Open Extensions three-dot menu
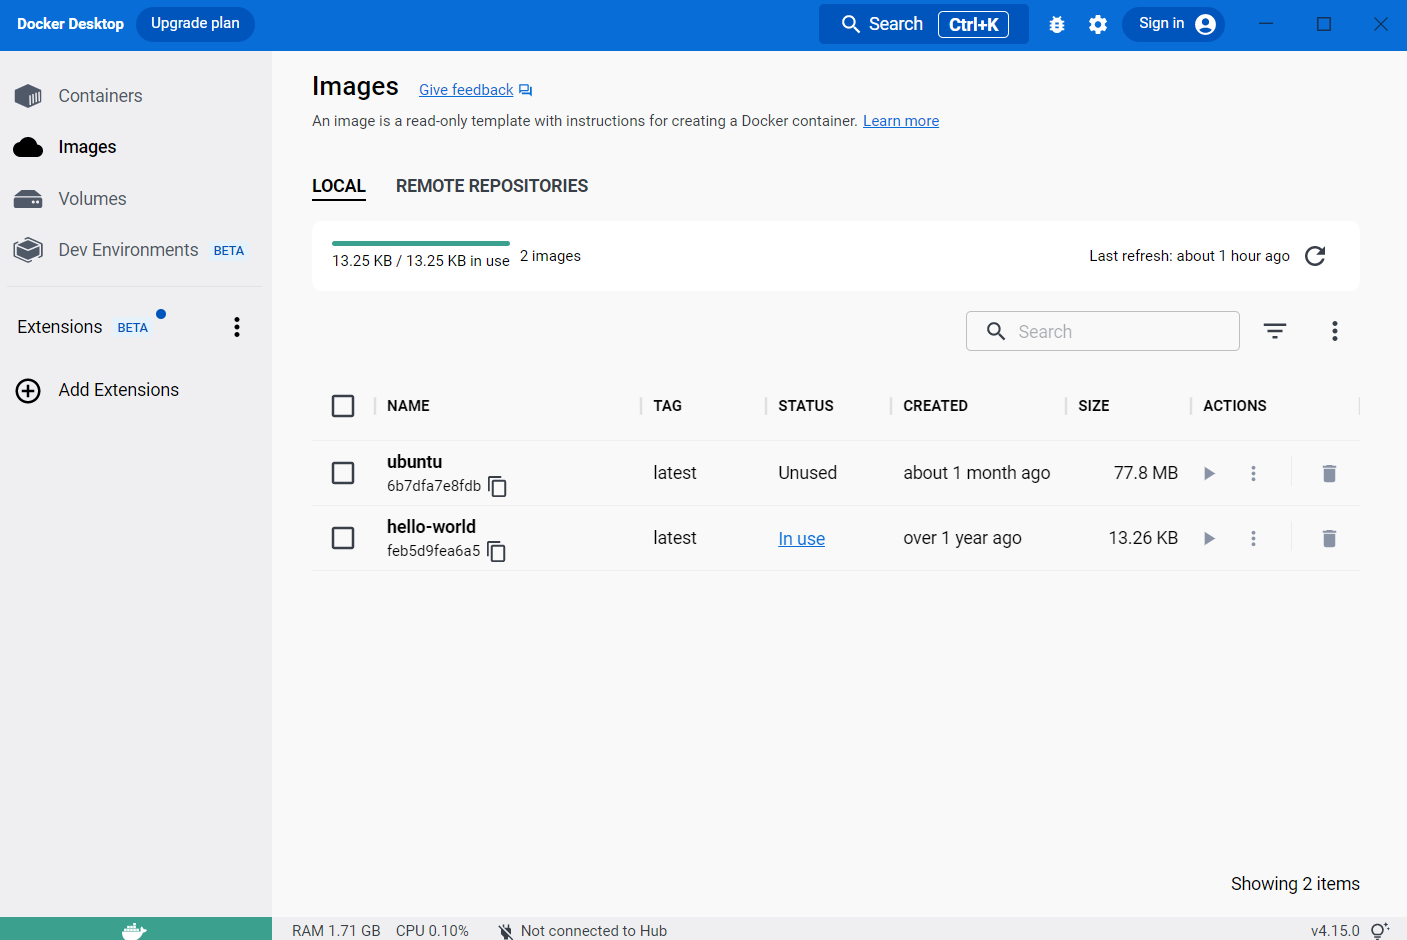This screenshot has height=940, width=1407. point(237,327)
